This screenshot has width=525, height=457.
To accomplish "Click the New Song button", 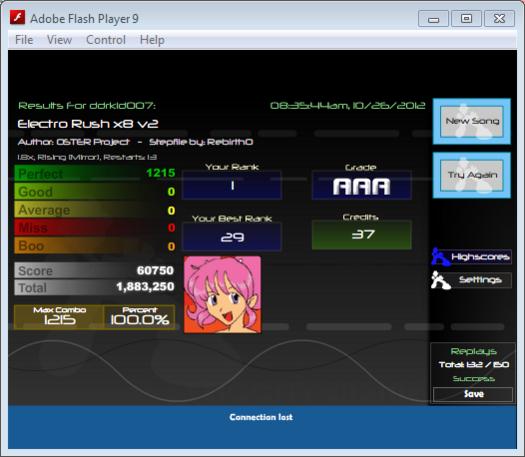I will coord(472,121).
